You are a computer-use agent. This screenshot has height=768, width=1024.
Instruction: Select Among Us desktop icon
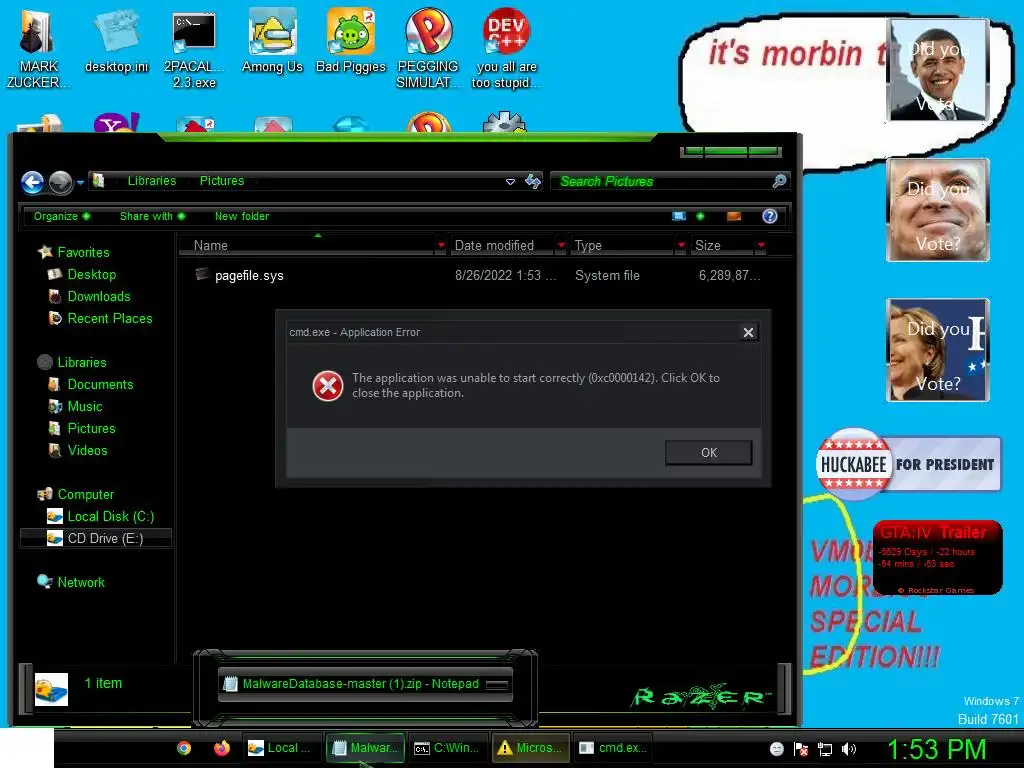tap(272, 41)
